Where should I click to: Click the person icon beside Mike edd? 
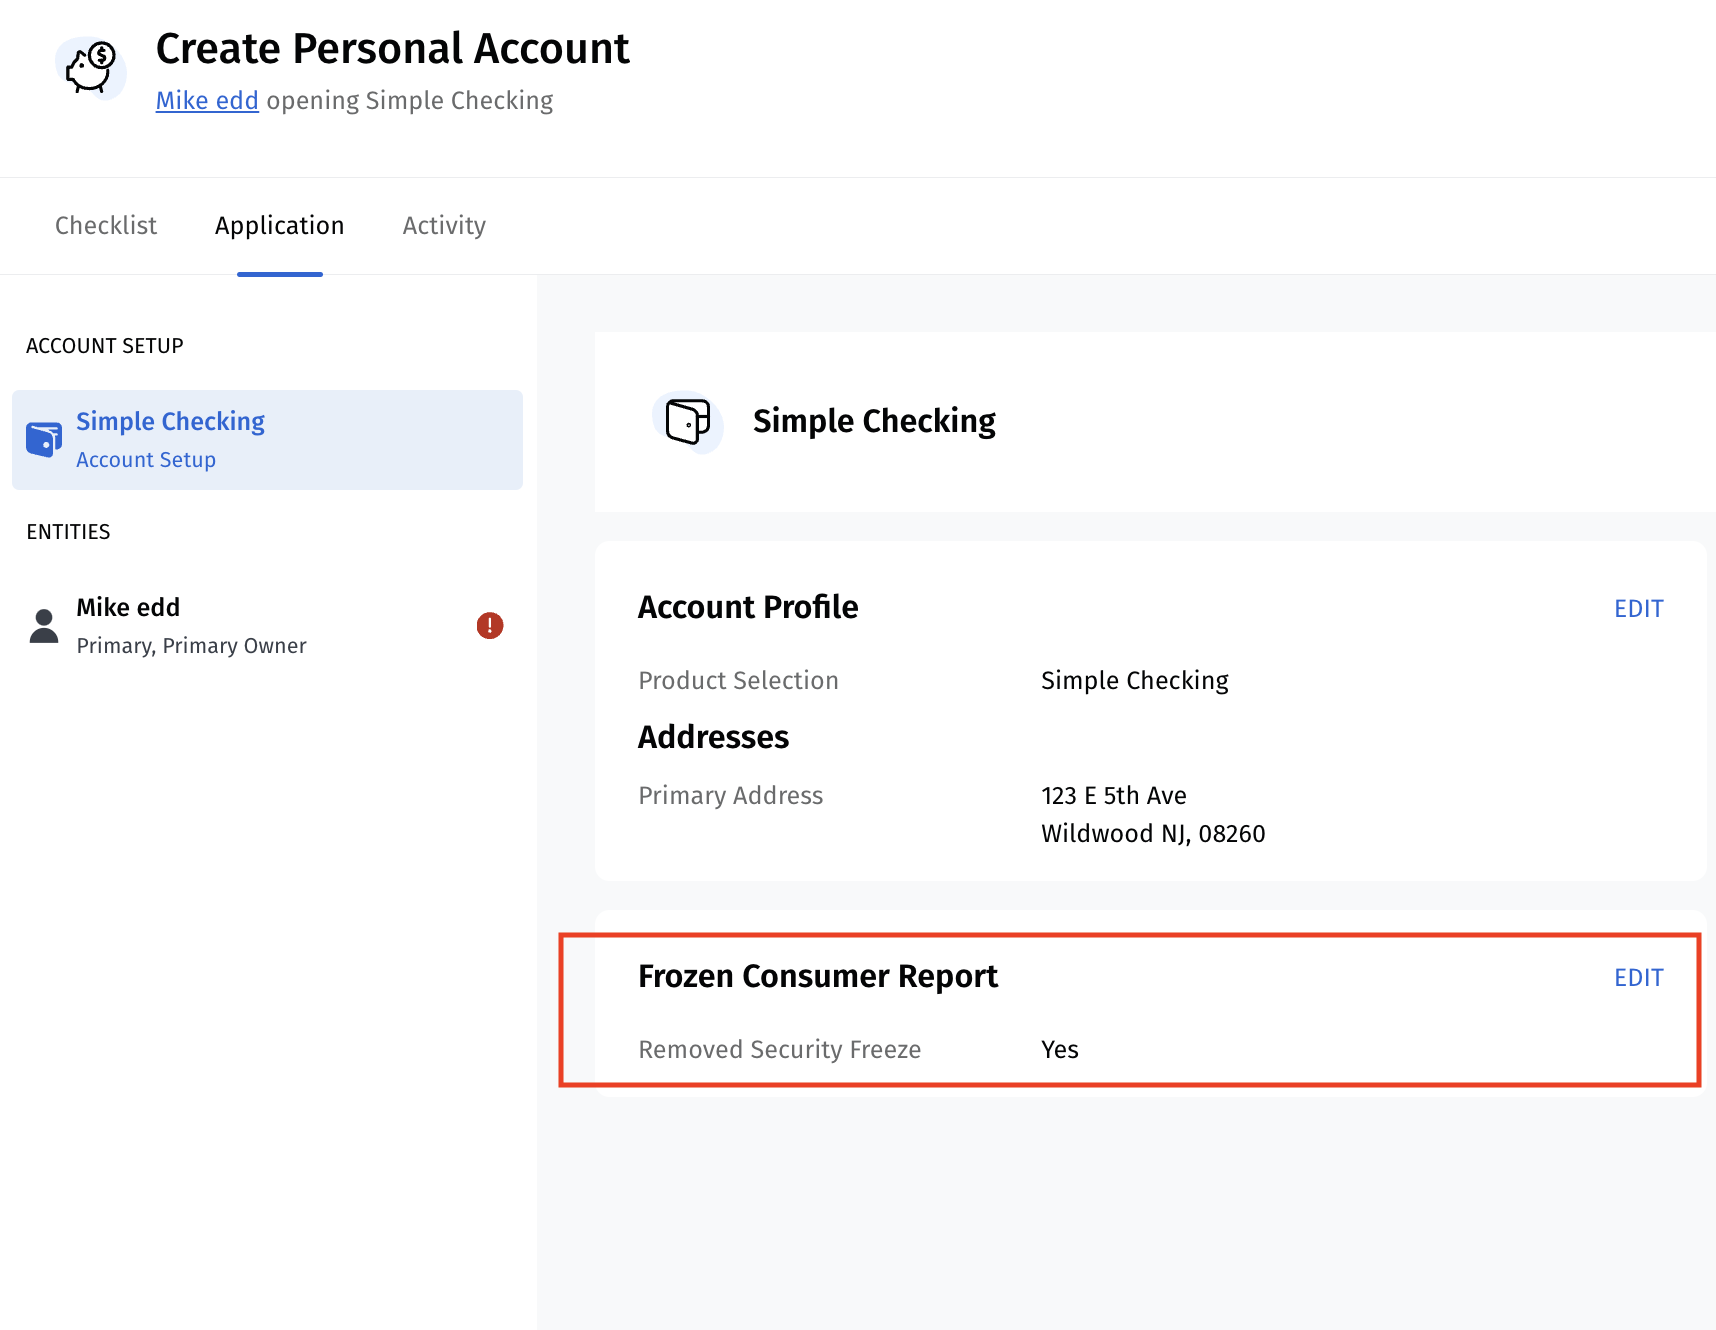(44, 626)
